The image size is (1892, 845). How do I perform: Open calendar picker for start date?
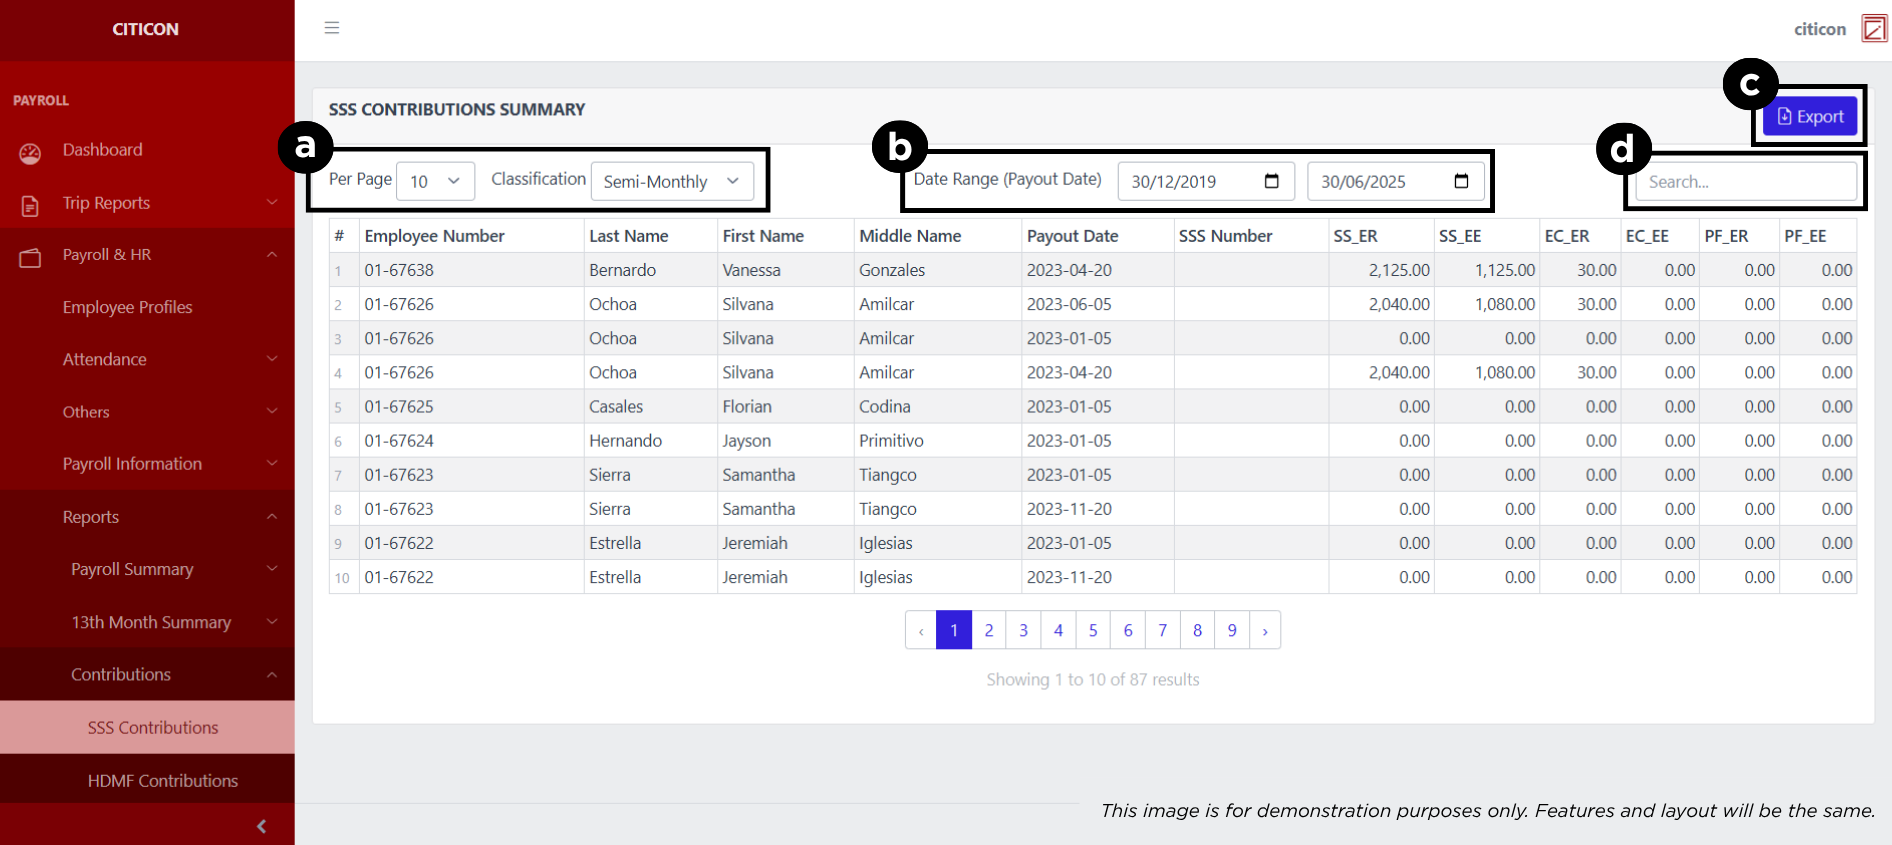(1271, 181)
